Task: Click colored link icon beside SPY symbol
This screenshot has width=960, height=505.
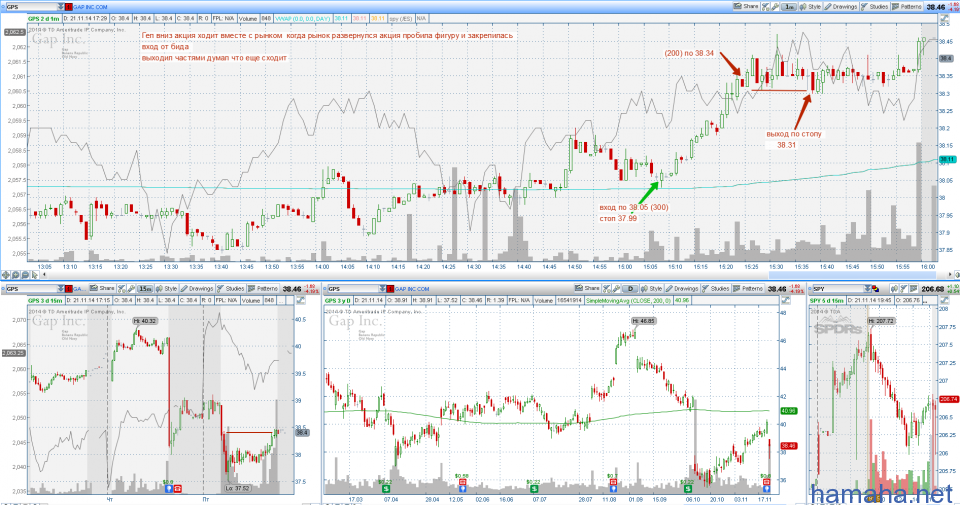Action: [x=876, y=289]
